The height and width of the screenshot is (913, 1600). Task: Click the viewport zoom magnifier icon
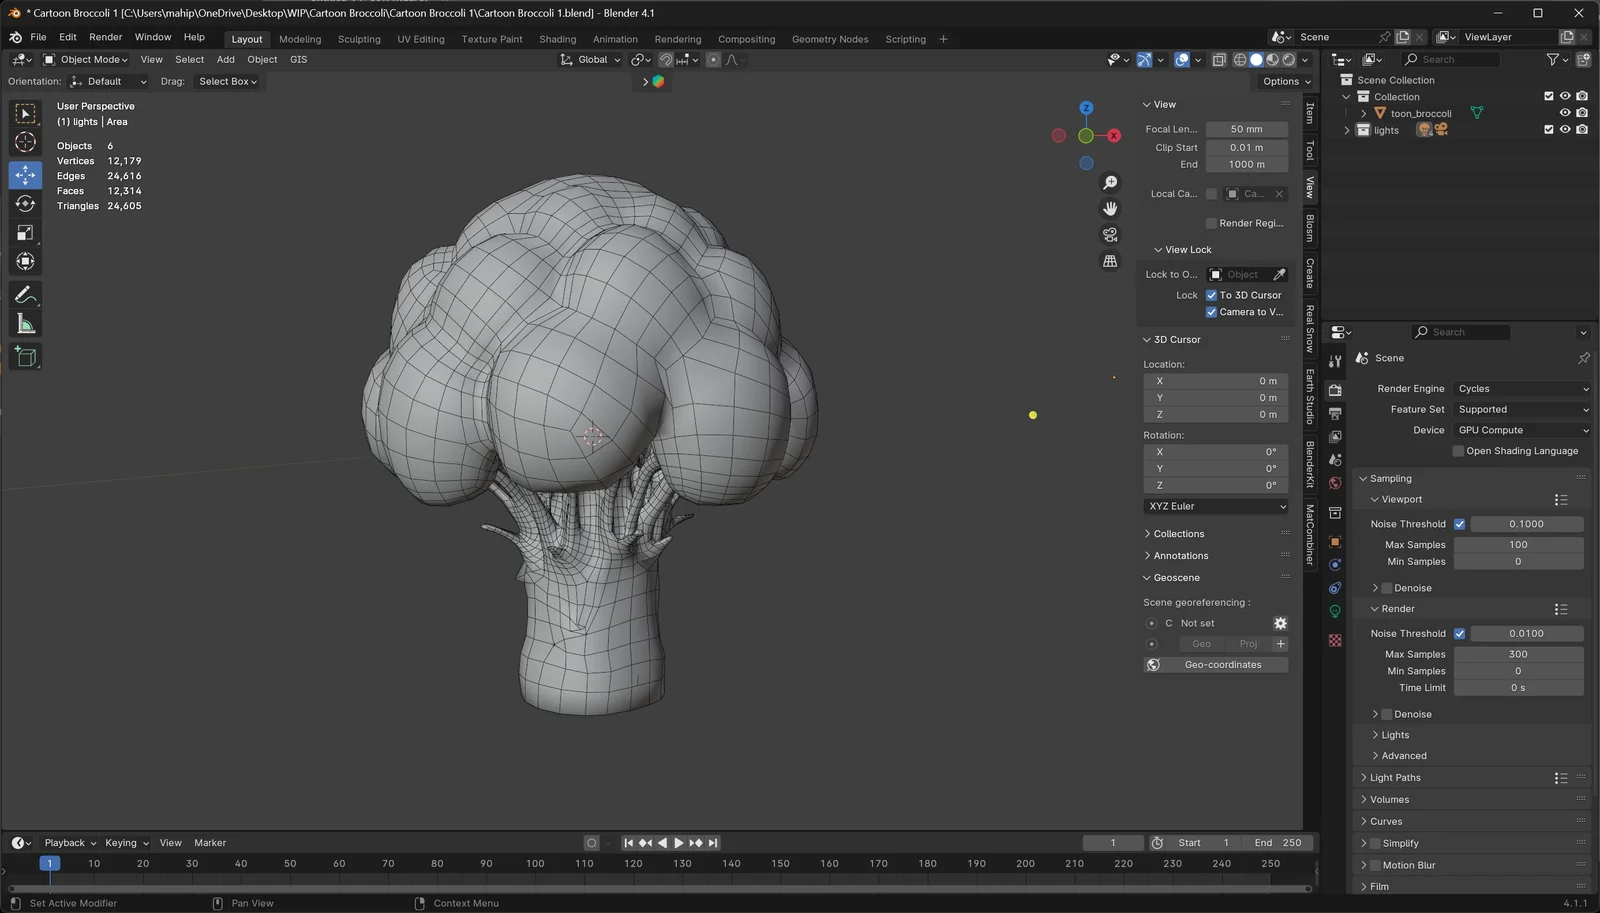pyautogui.click(x=1110, y=183)
